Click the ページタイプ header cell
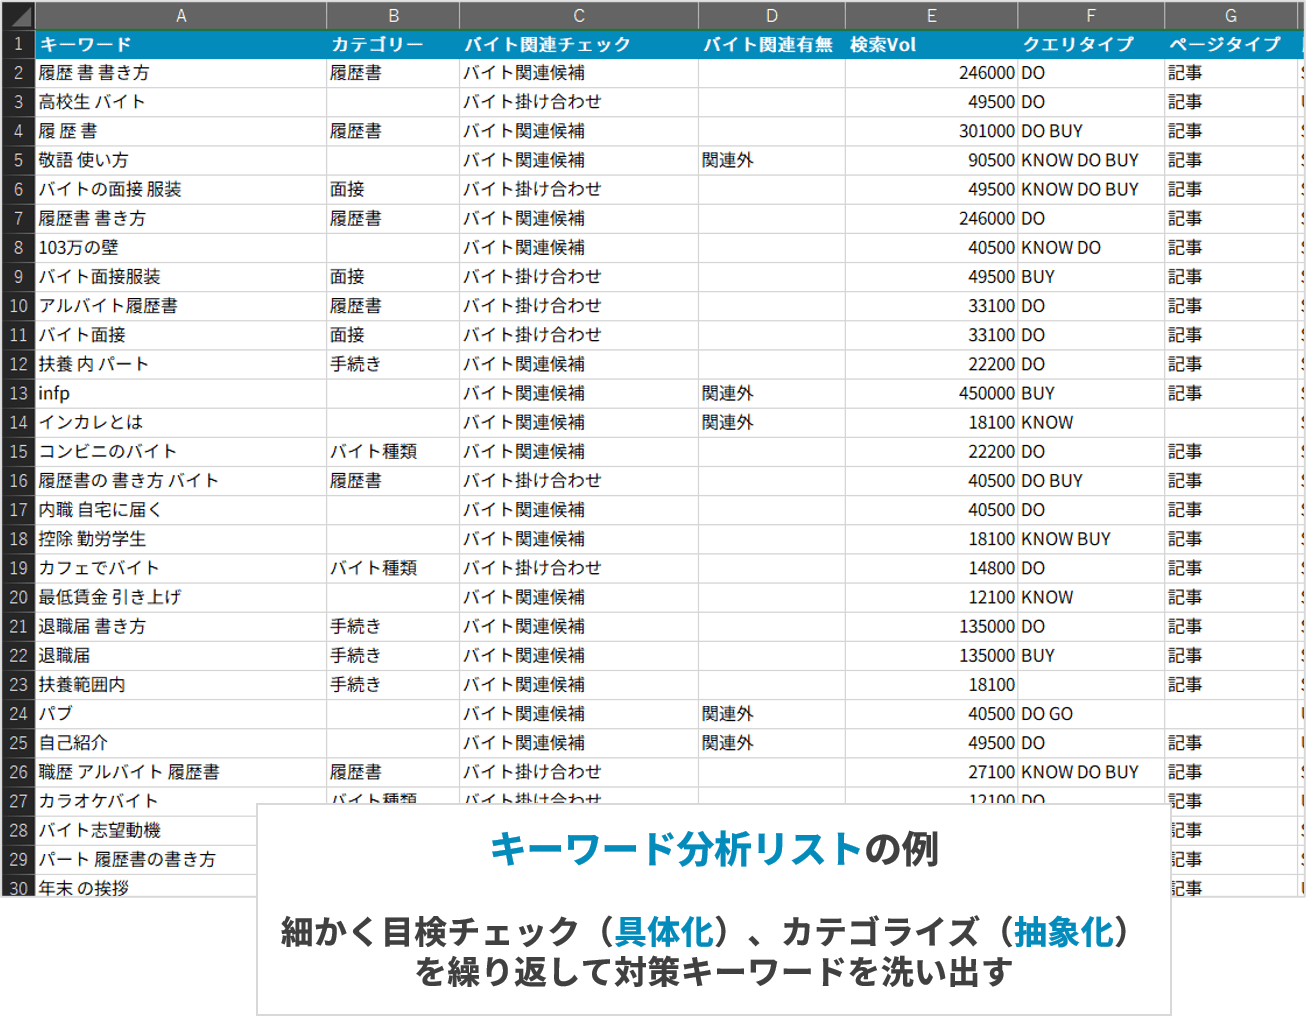 tap(1231, 44)
